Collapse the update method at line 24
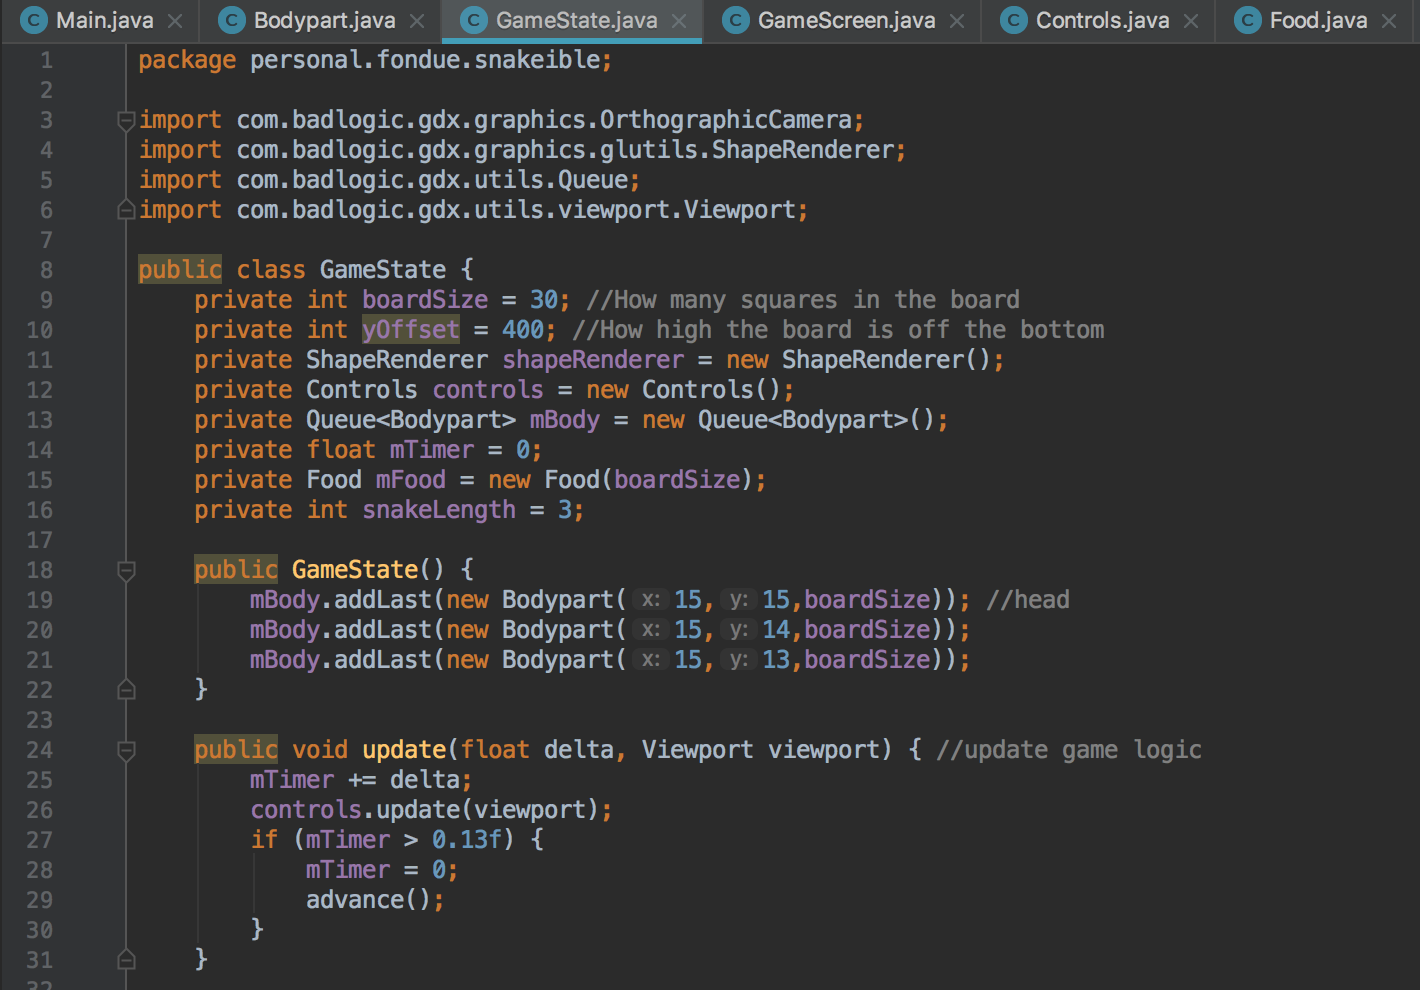Screen dimensions: 1420x990 (x=126, y=751)
